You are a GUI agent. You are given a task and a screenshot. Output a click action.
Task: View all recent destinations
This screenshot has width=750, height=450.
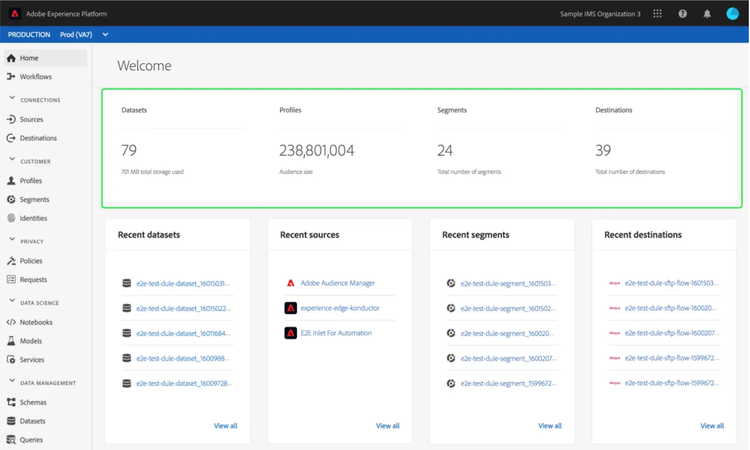(712, 426)
